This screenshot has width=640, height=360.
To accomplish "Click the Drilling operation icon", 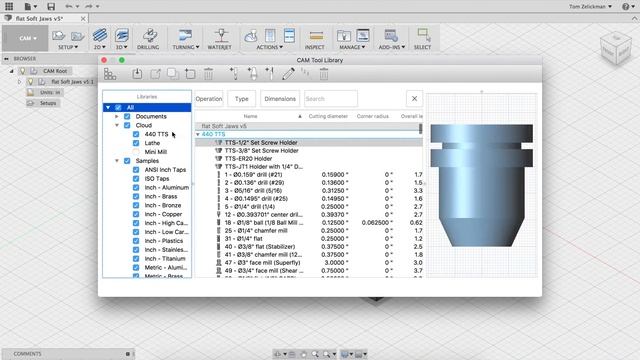I will tap(149, 35).
